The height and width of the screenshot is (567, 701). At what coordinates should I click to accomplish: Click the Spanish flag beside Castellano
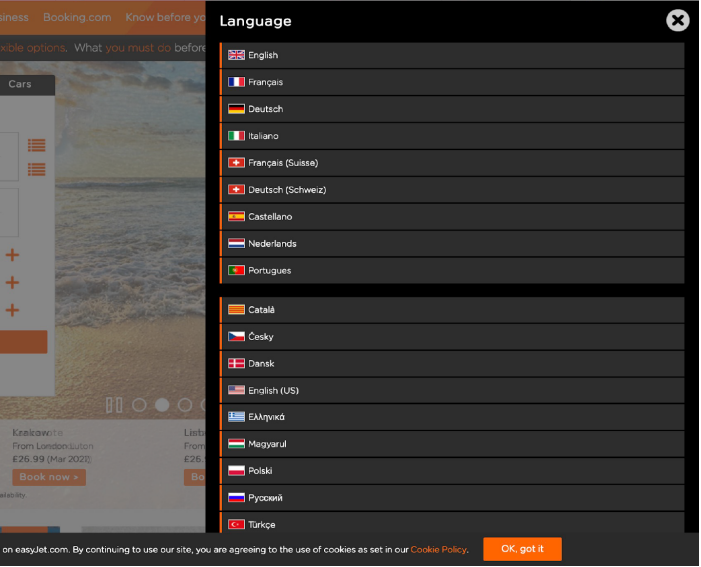coord(236,216)
